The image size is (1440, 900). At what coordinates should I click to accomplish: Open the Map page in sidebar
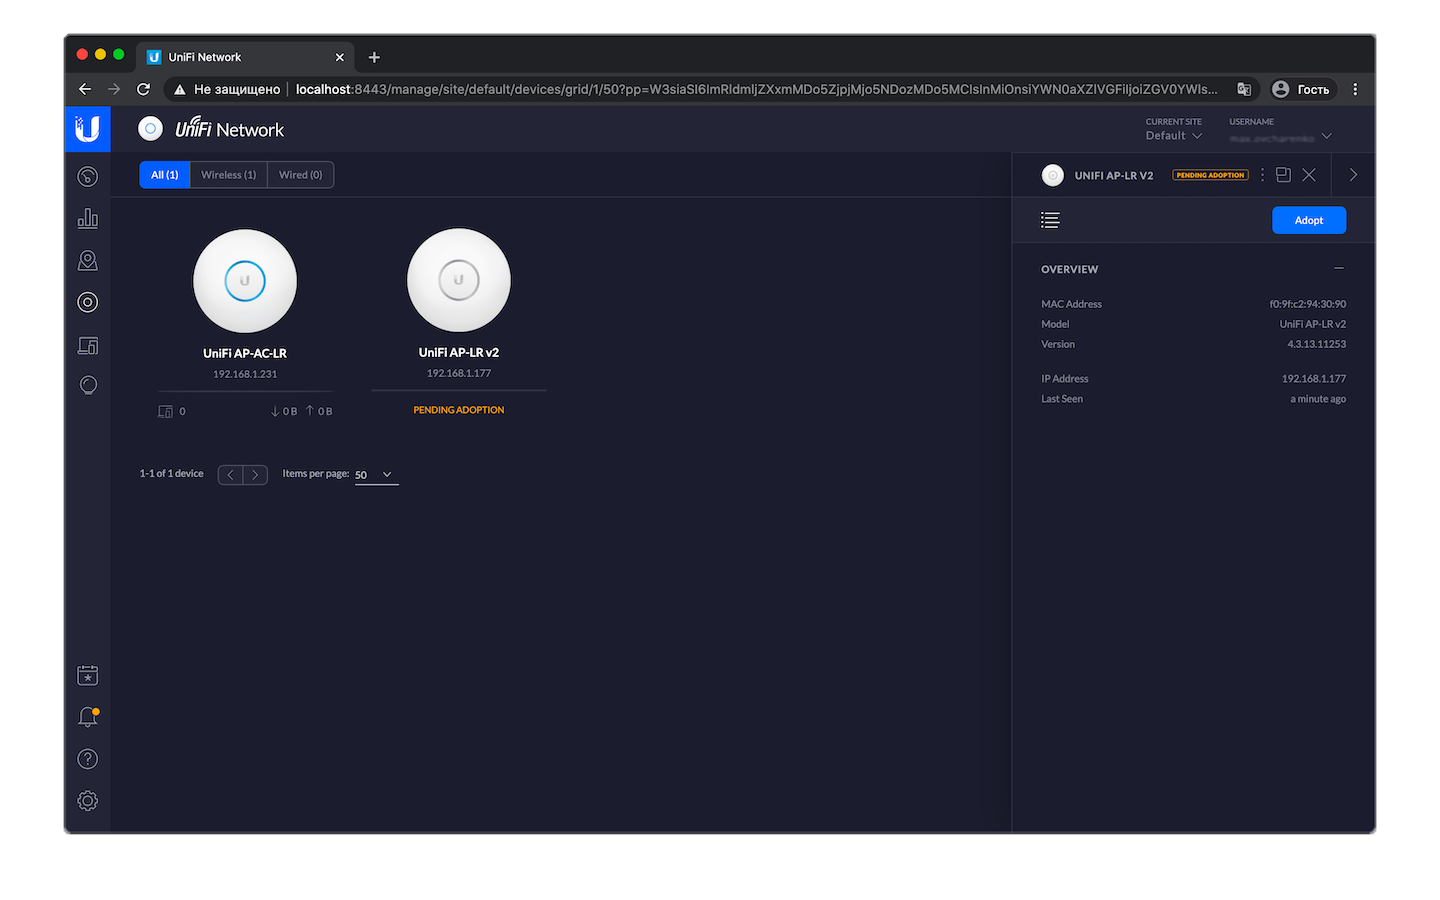pyautogui.click(x=88, y=260)
